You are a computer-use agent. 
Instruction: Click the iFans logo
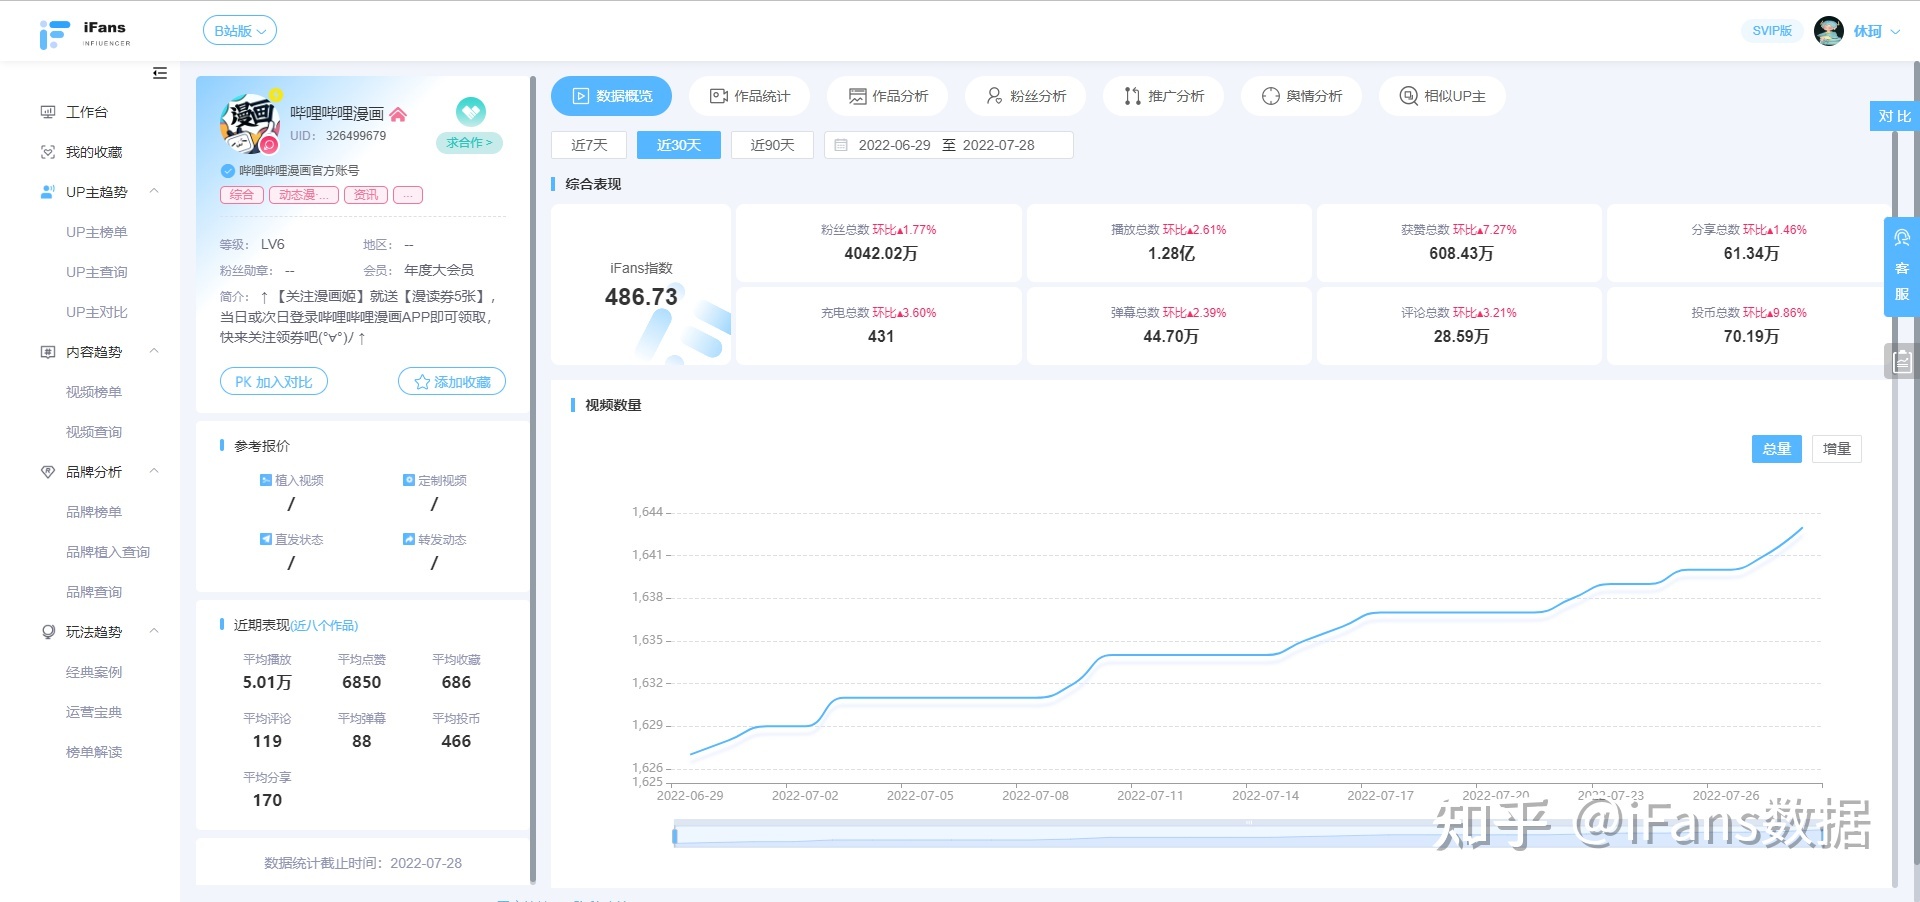click(85, 33)
